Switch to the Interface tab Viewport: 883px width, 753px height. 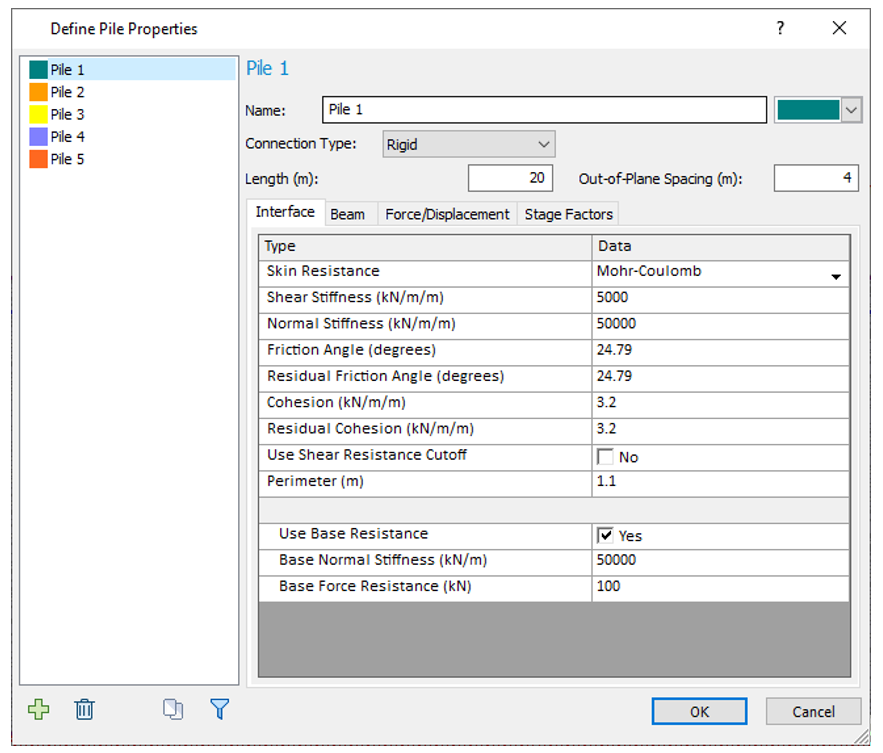coord(286,212)
